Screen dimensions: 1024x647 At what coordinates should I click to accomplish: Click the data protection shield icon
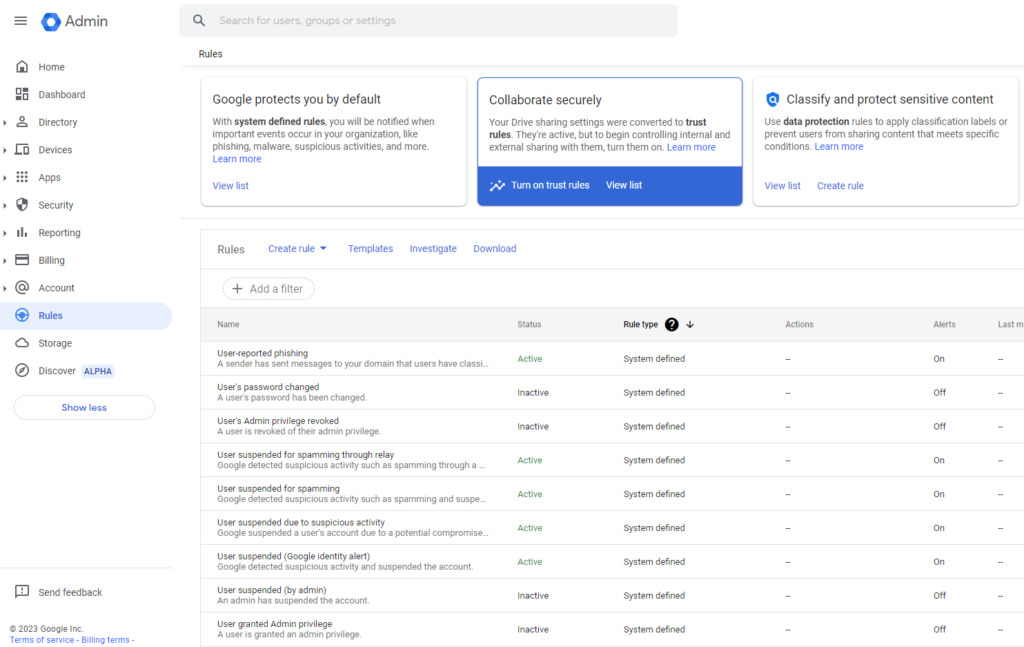coord(773,99)
